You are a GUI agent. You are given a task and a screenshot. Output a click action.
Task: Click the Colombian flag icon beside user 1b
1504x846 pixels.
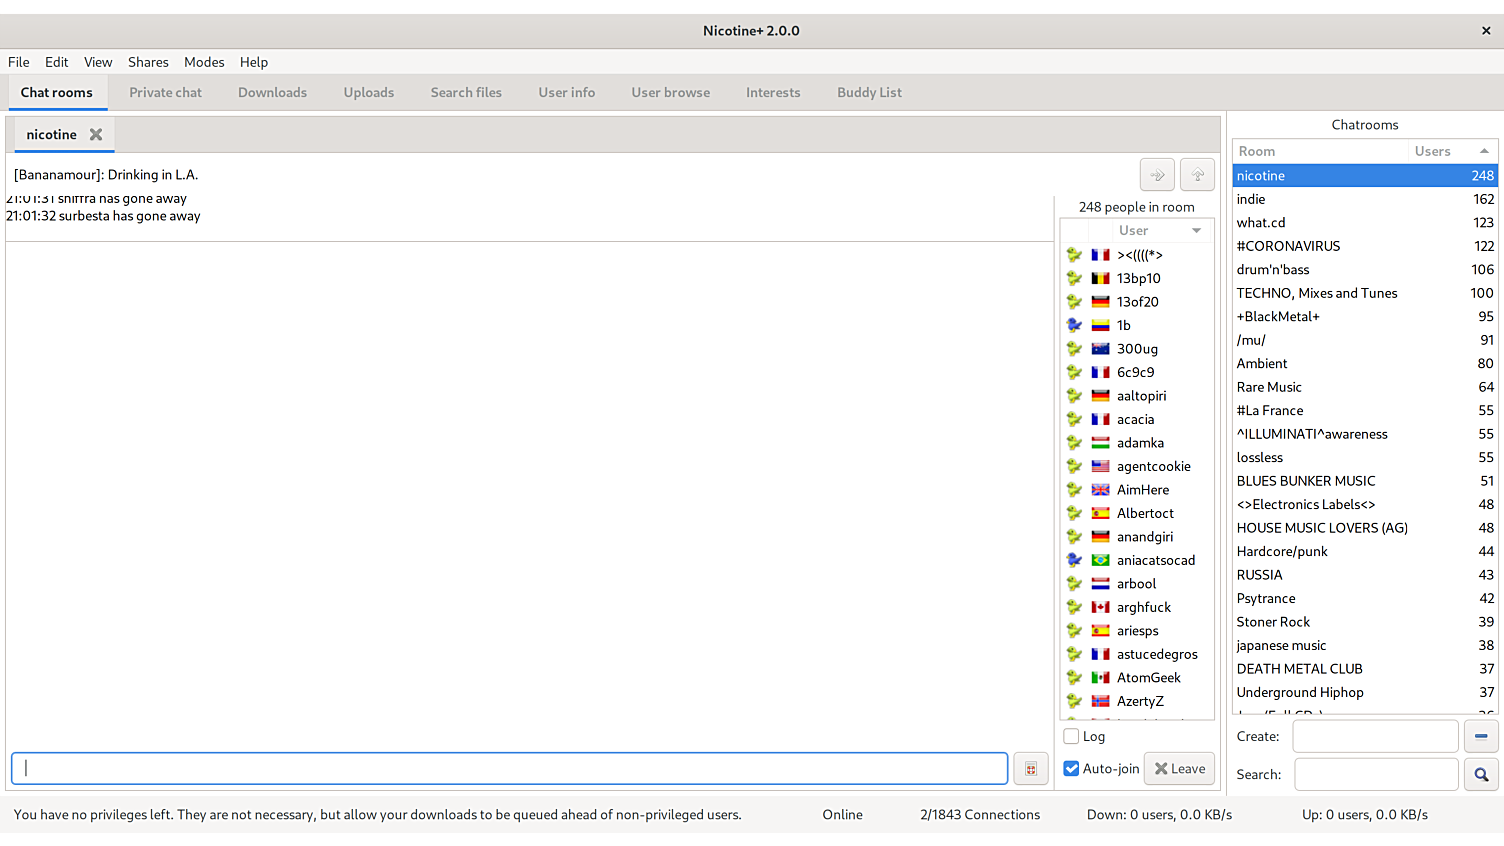pos(1100,325)
